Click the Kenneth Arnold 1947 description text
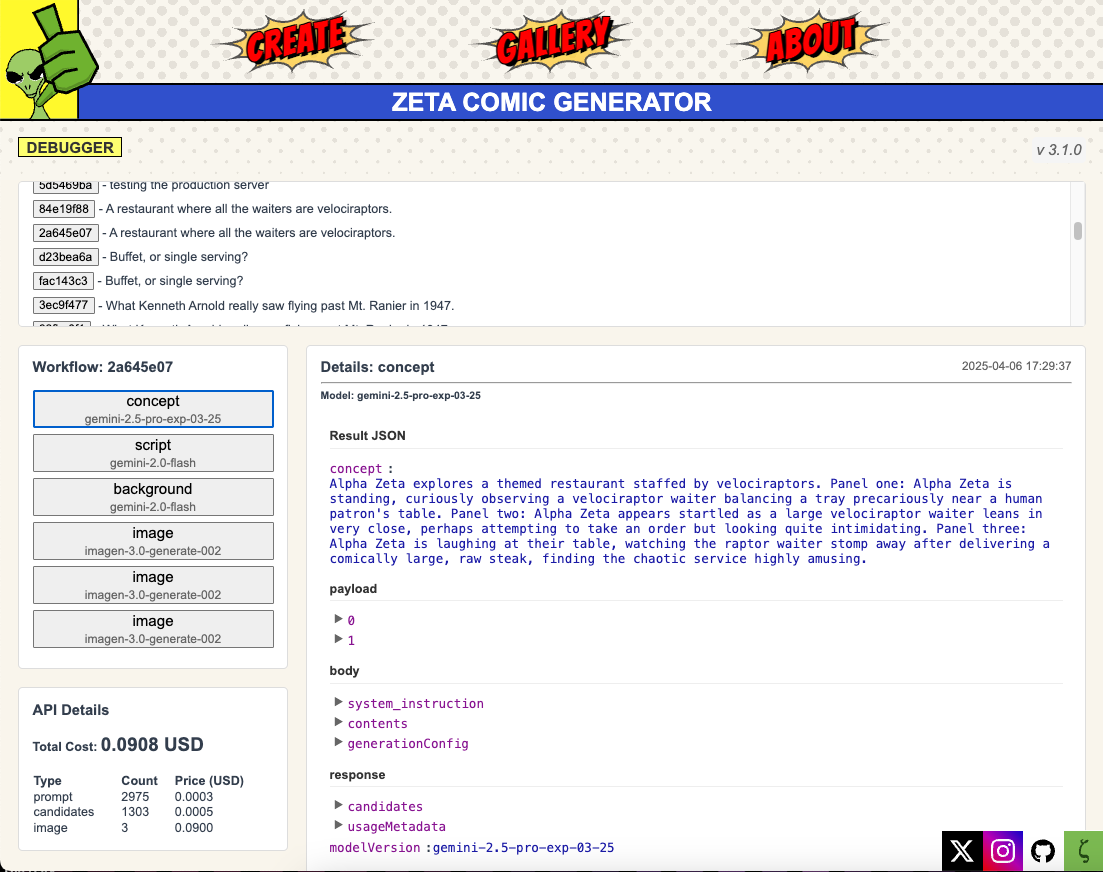This screenshot has width=1103, height=872. tap(280, 306)
